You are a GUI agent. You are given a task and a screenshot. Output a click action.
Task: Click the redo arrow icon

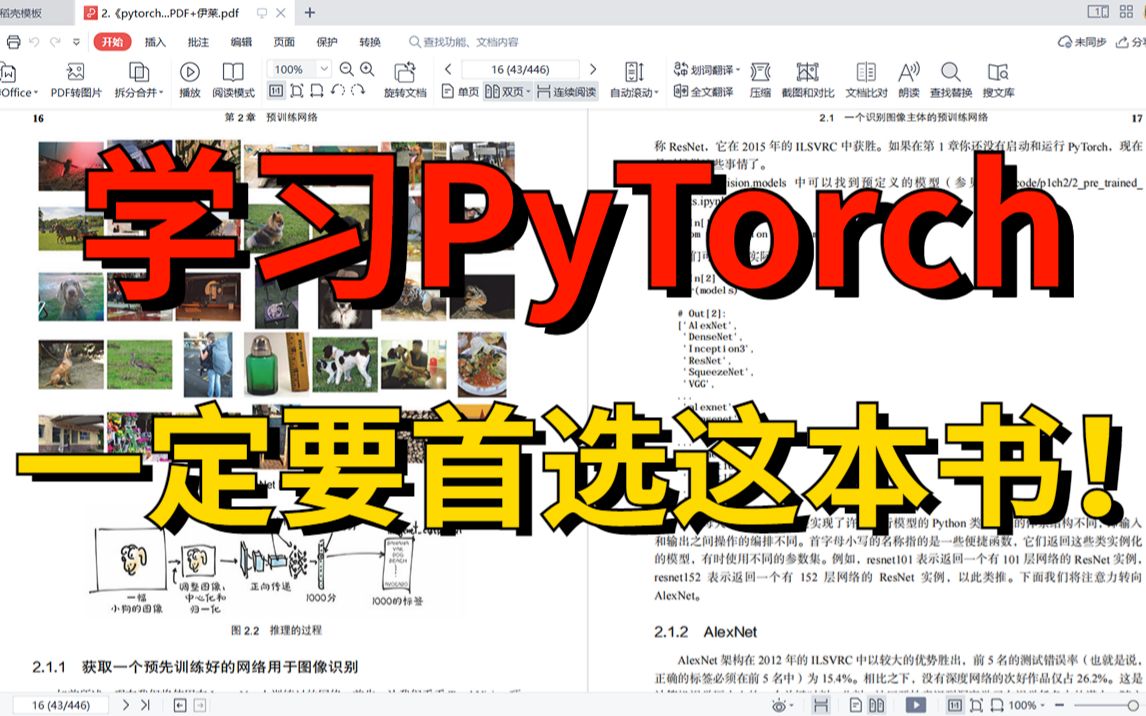click(55, 42)
